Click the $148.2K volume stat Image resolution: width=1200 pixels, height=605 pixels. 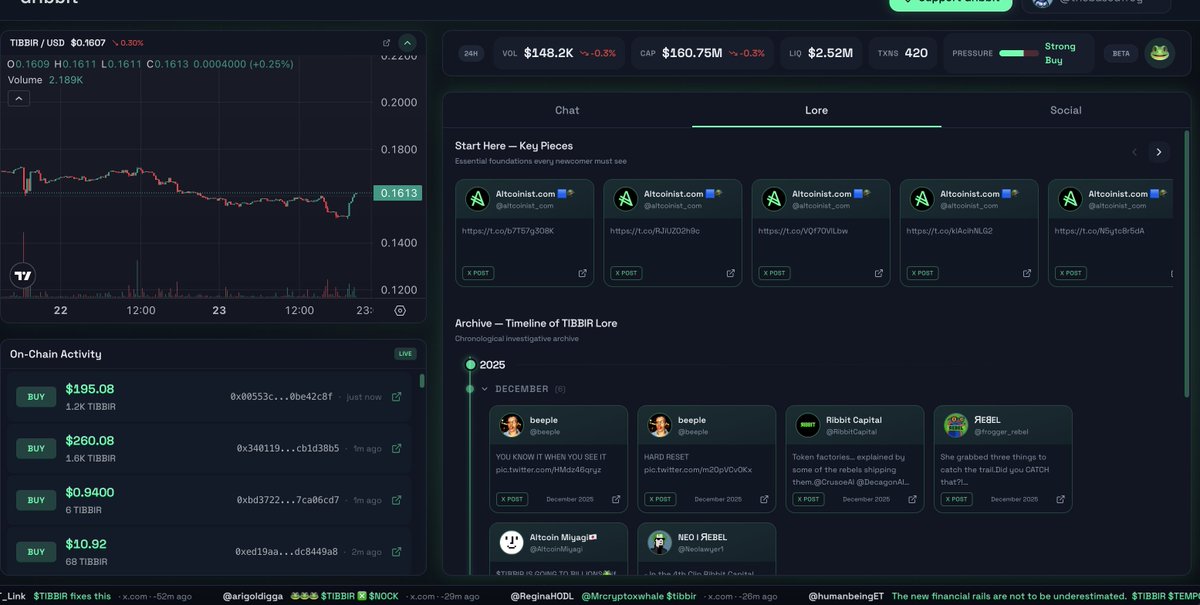[x=561, y=53]
